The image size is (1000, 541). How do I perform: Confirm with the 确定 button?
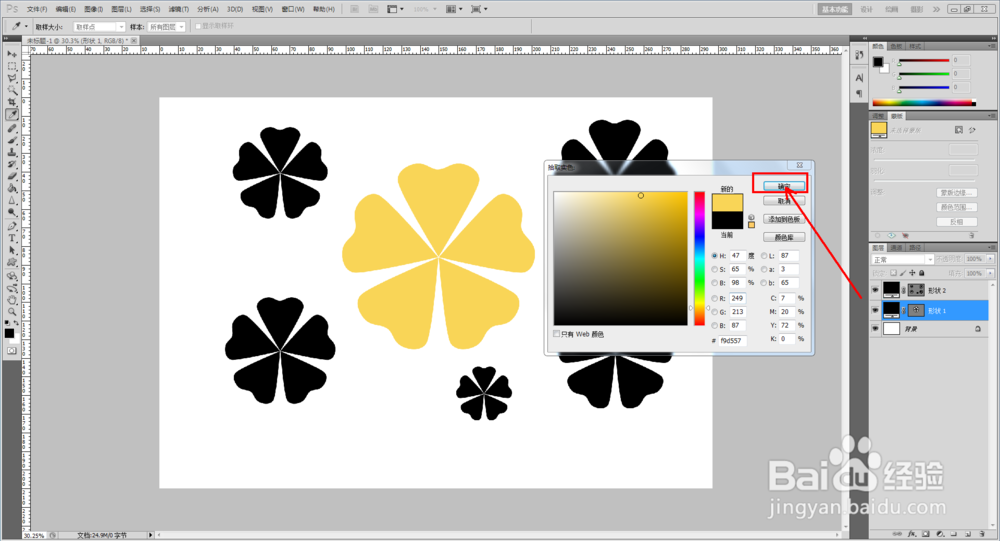784,186
